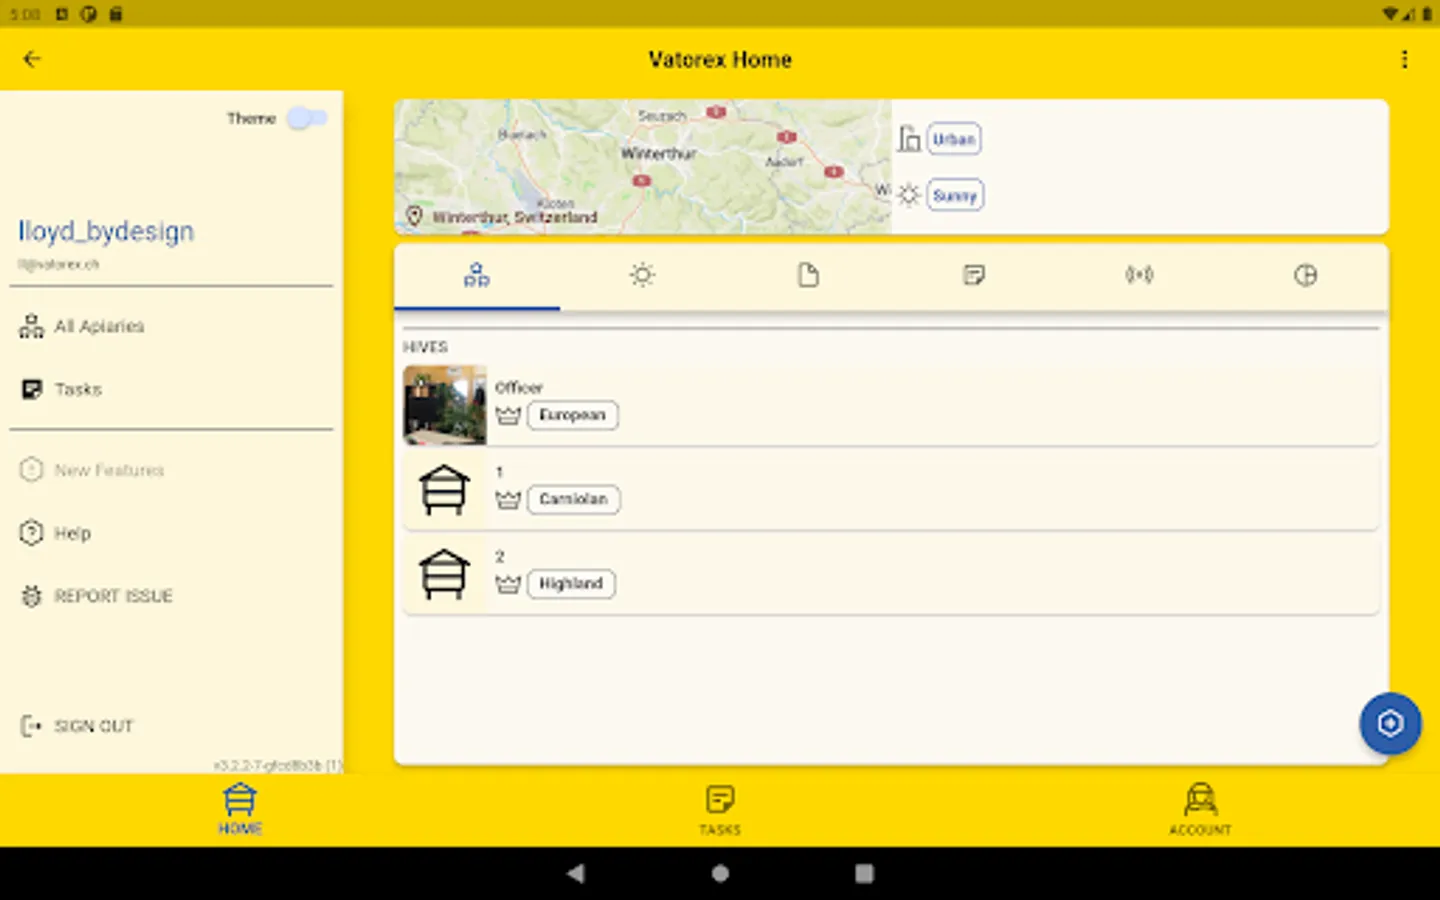Go to HOME in bottom navigation

tap(240, 809)
